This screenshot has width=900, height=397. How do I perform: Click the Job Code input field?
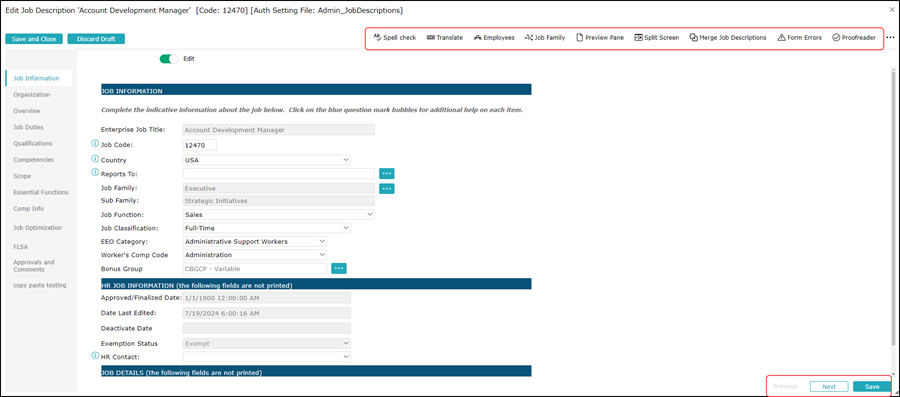pos(200,145)
